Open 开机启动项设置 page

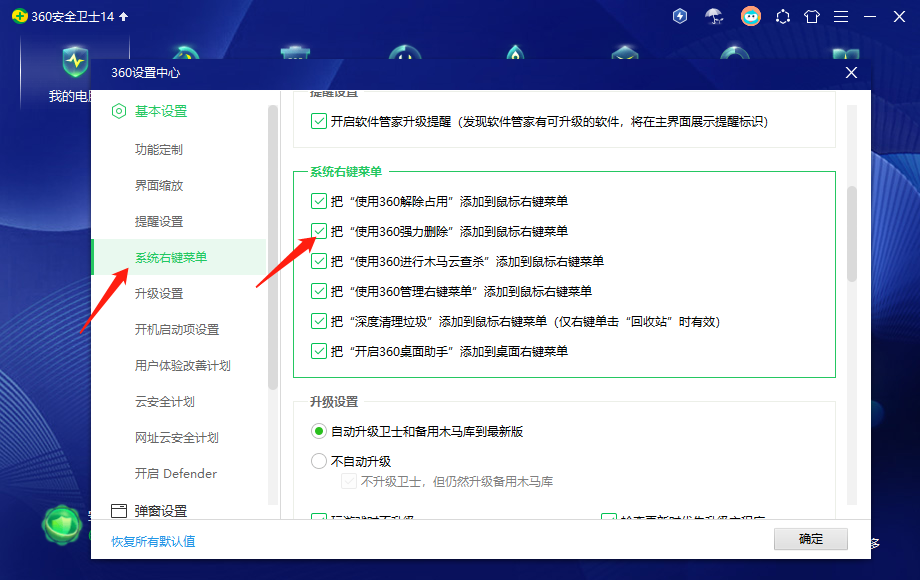(179, 330)
